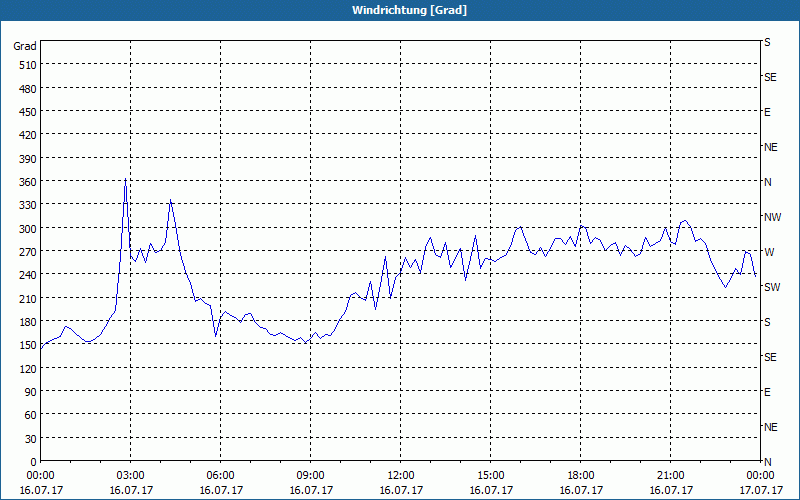The height and width of the screenshot is (500, 800).
Task: Click the S compass label on the 180 gridline
Action: pyautogui.click(x=767, y=322)
